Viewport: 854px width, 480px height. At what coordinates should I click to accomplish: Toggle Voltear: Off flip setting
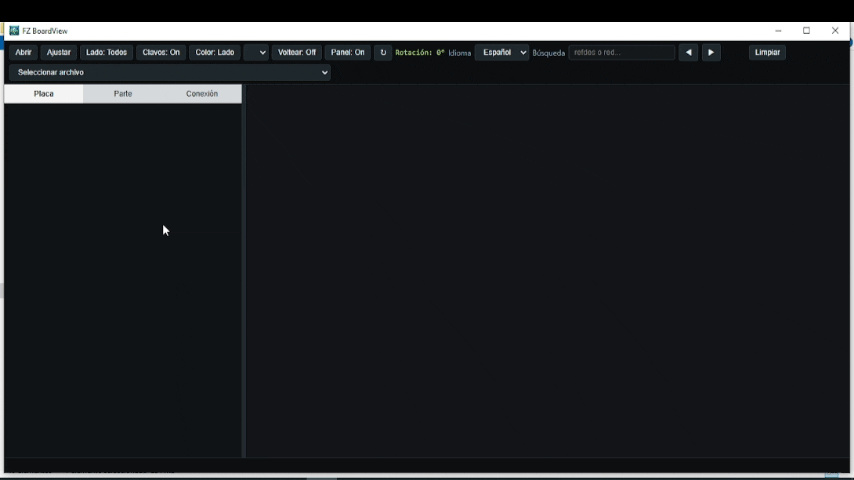coord(297,52)
